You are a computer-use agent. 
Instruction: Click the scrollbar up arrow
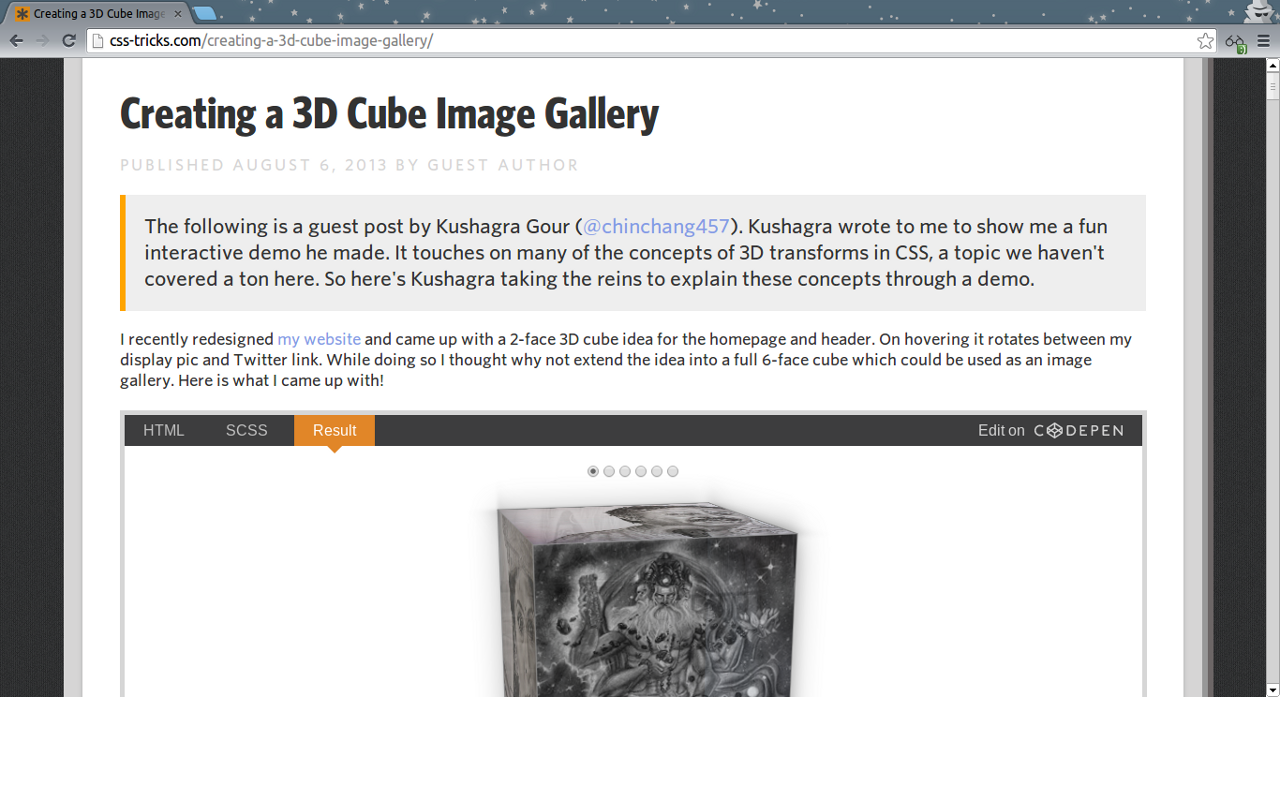1273,65
